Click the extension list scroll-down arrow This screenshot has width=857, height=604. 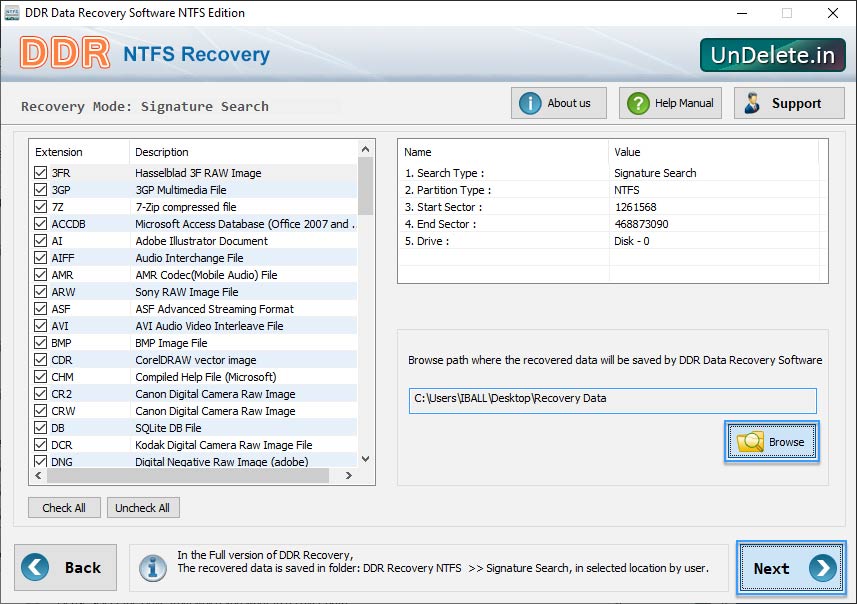[366, 459]
